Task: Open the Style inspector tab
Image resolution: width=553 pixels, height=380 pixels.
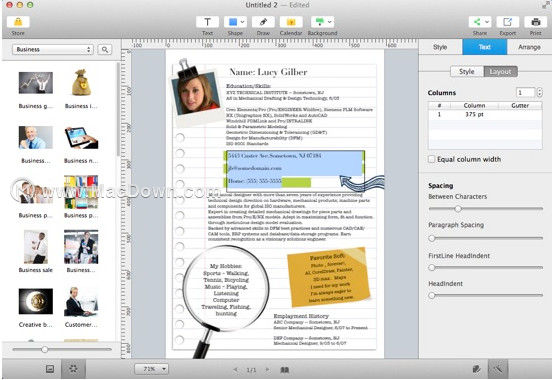Action: (440, 47)
